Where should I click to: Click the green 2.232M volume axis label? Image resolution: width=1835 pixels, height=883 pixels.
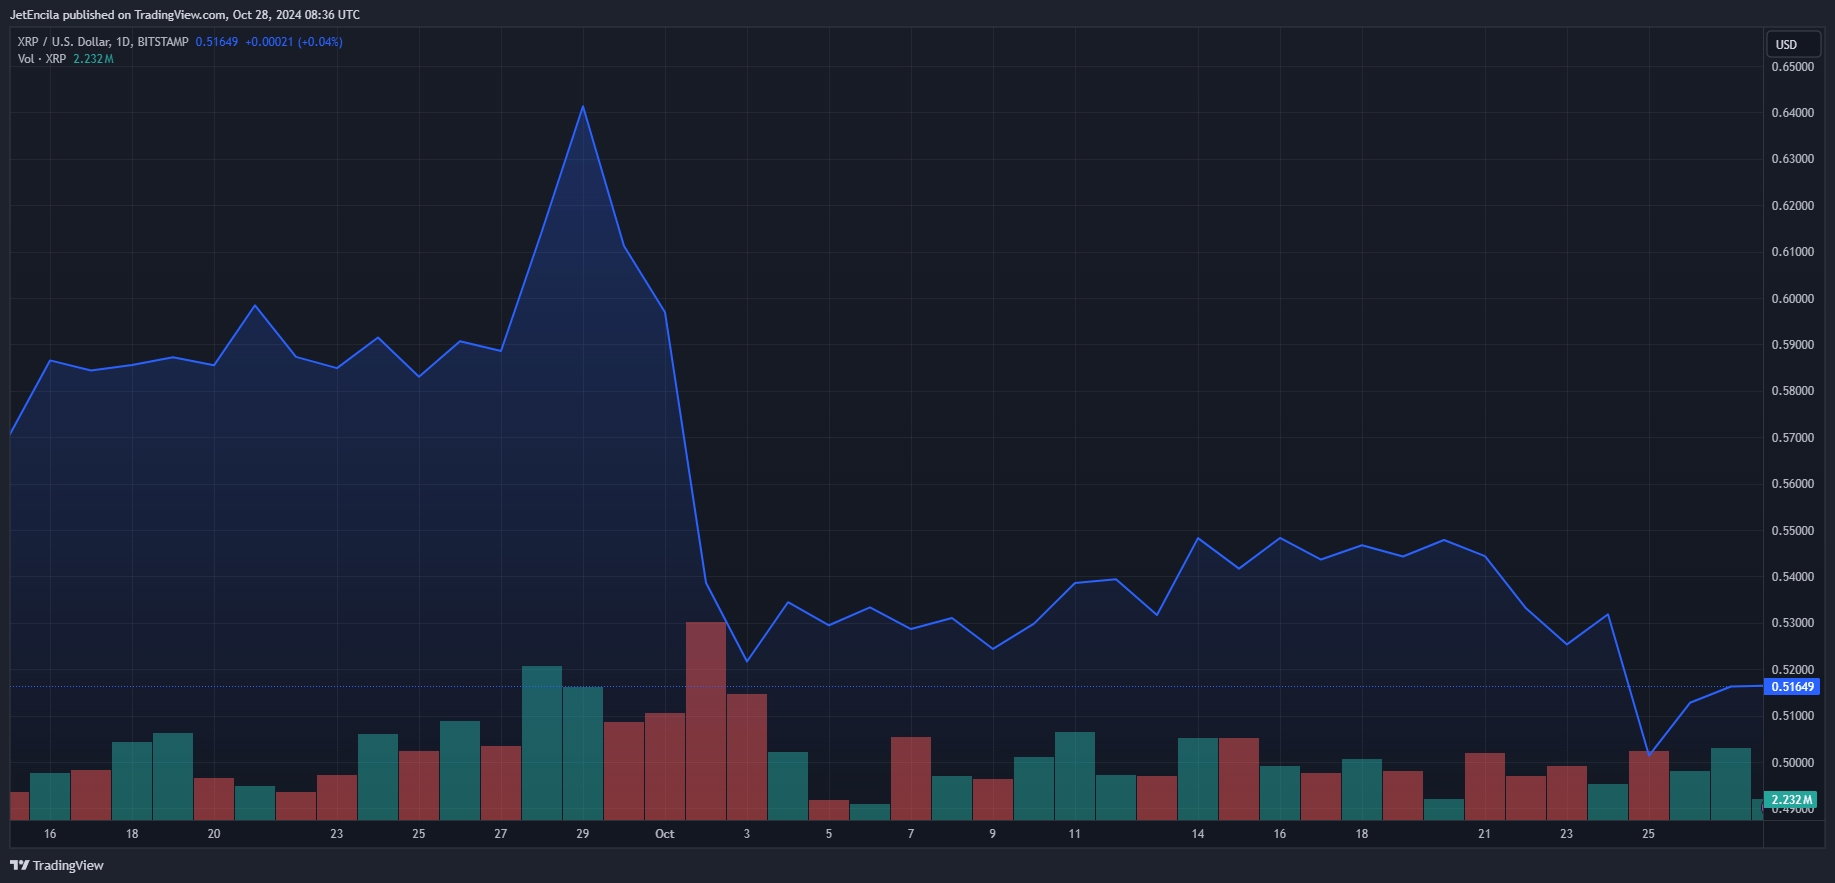coord(1791,800)
